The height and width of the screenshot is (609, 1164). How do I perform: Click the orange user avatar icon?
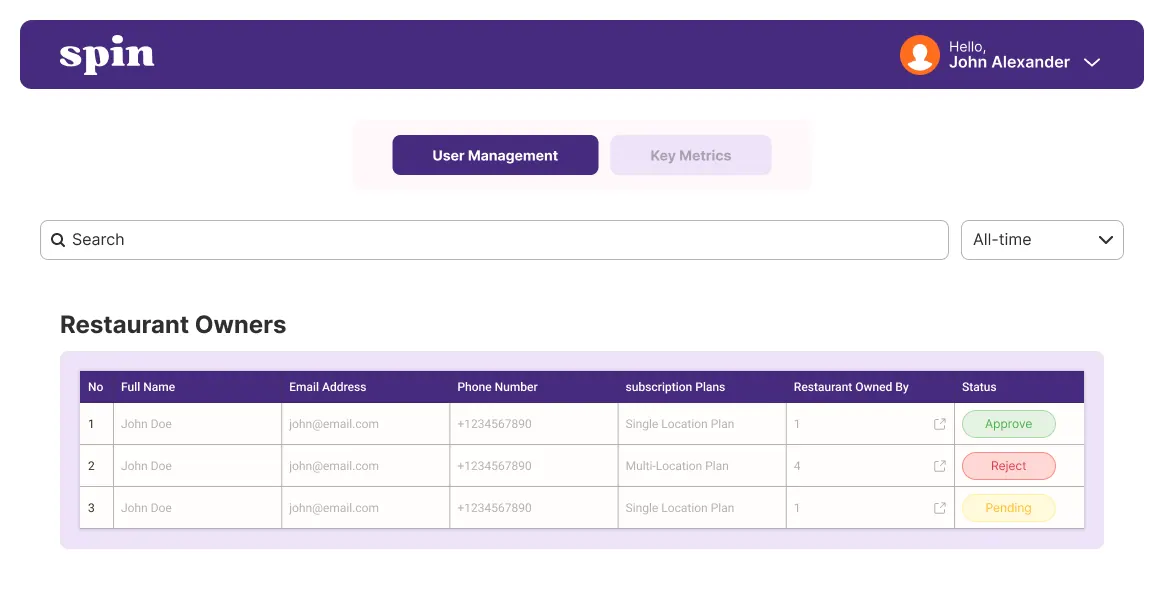[x=920, y=55]
